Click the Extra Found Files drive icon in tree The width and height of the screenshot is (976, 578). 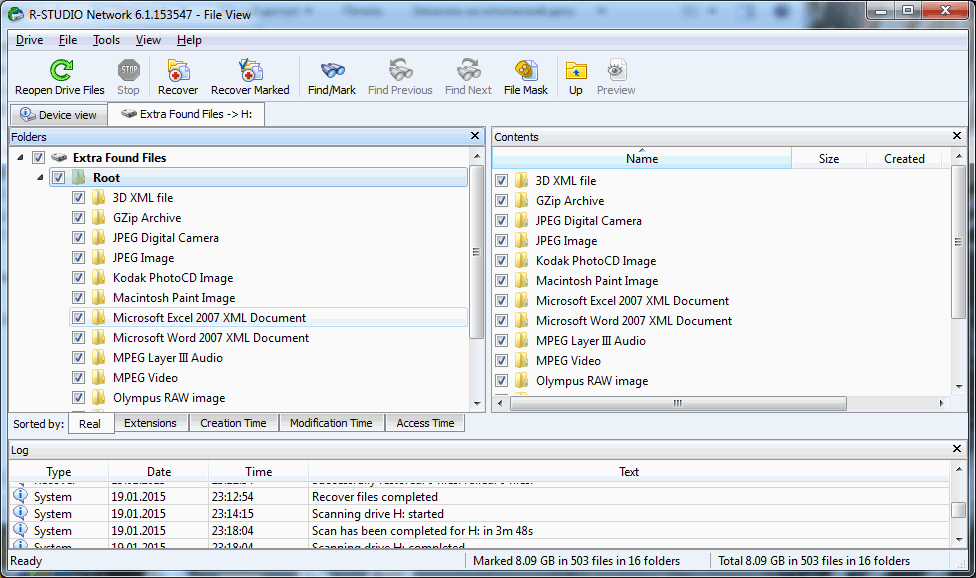pos(60,158)
